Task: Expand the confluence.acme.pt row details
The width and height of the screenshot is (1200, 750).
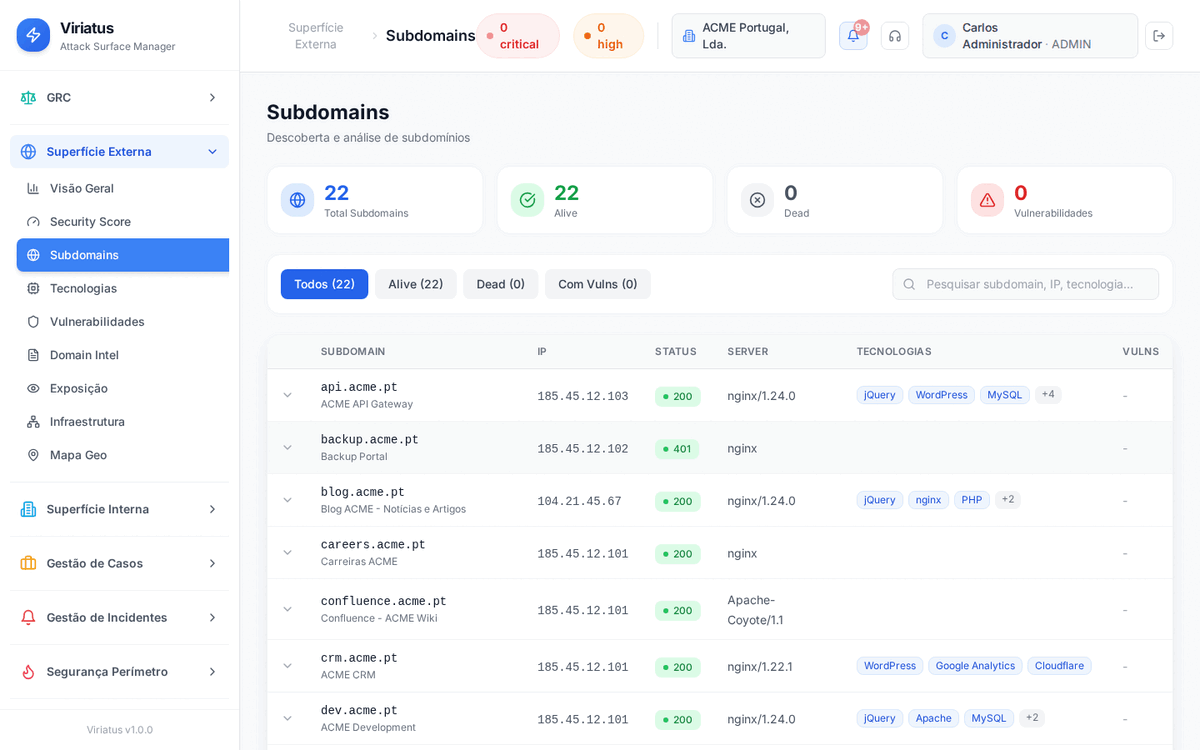Action: pos(288,609)
